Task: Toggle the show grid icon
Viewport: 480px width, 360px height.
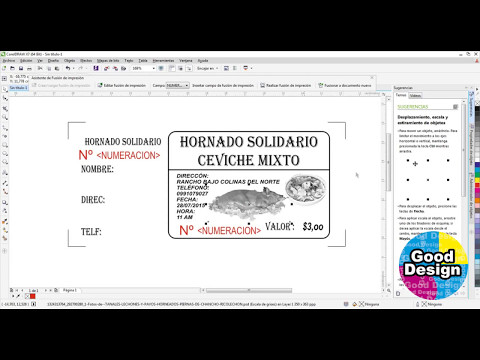Action: click(x=181, y=68)
